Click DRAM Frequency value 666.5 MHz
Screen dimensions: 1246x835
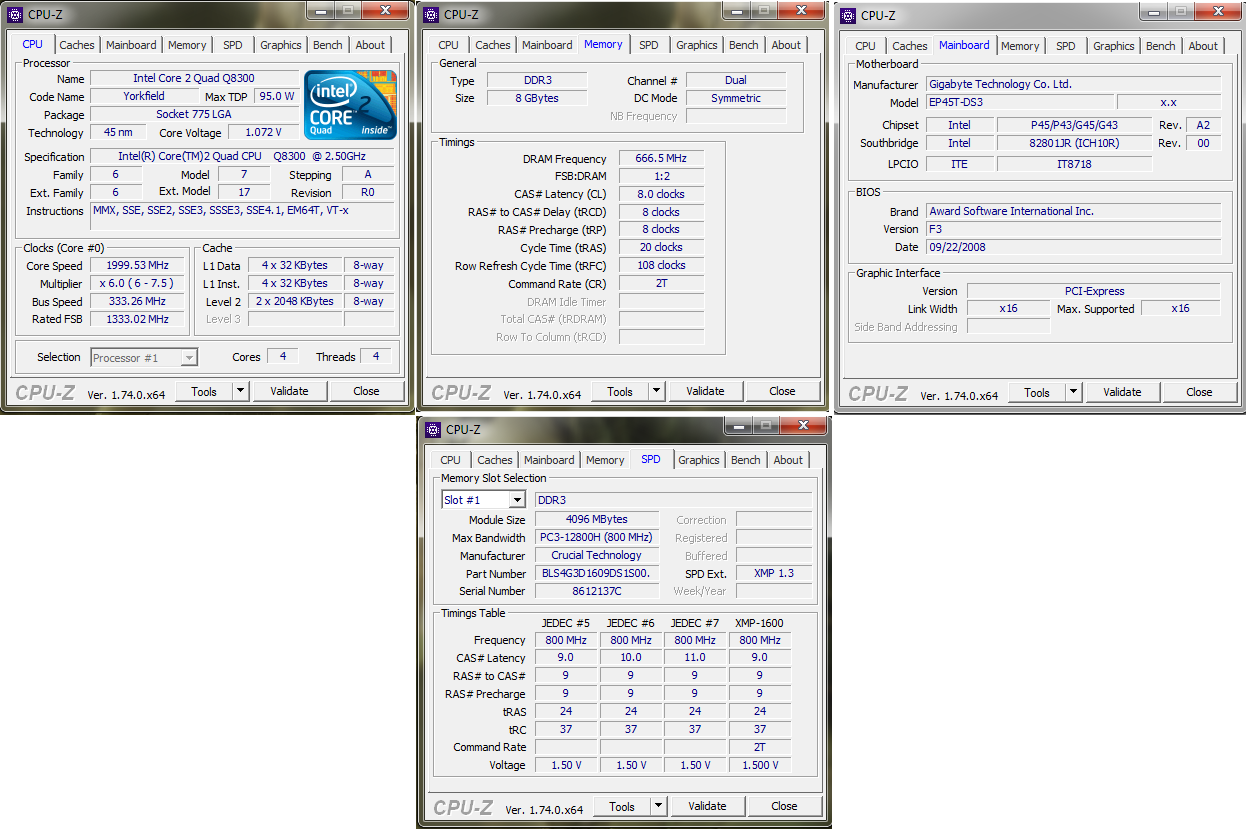pos(661,159)
